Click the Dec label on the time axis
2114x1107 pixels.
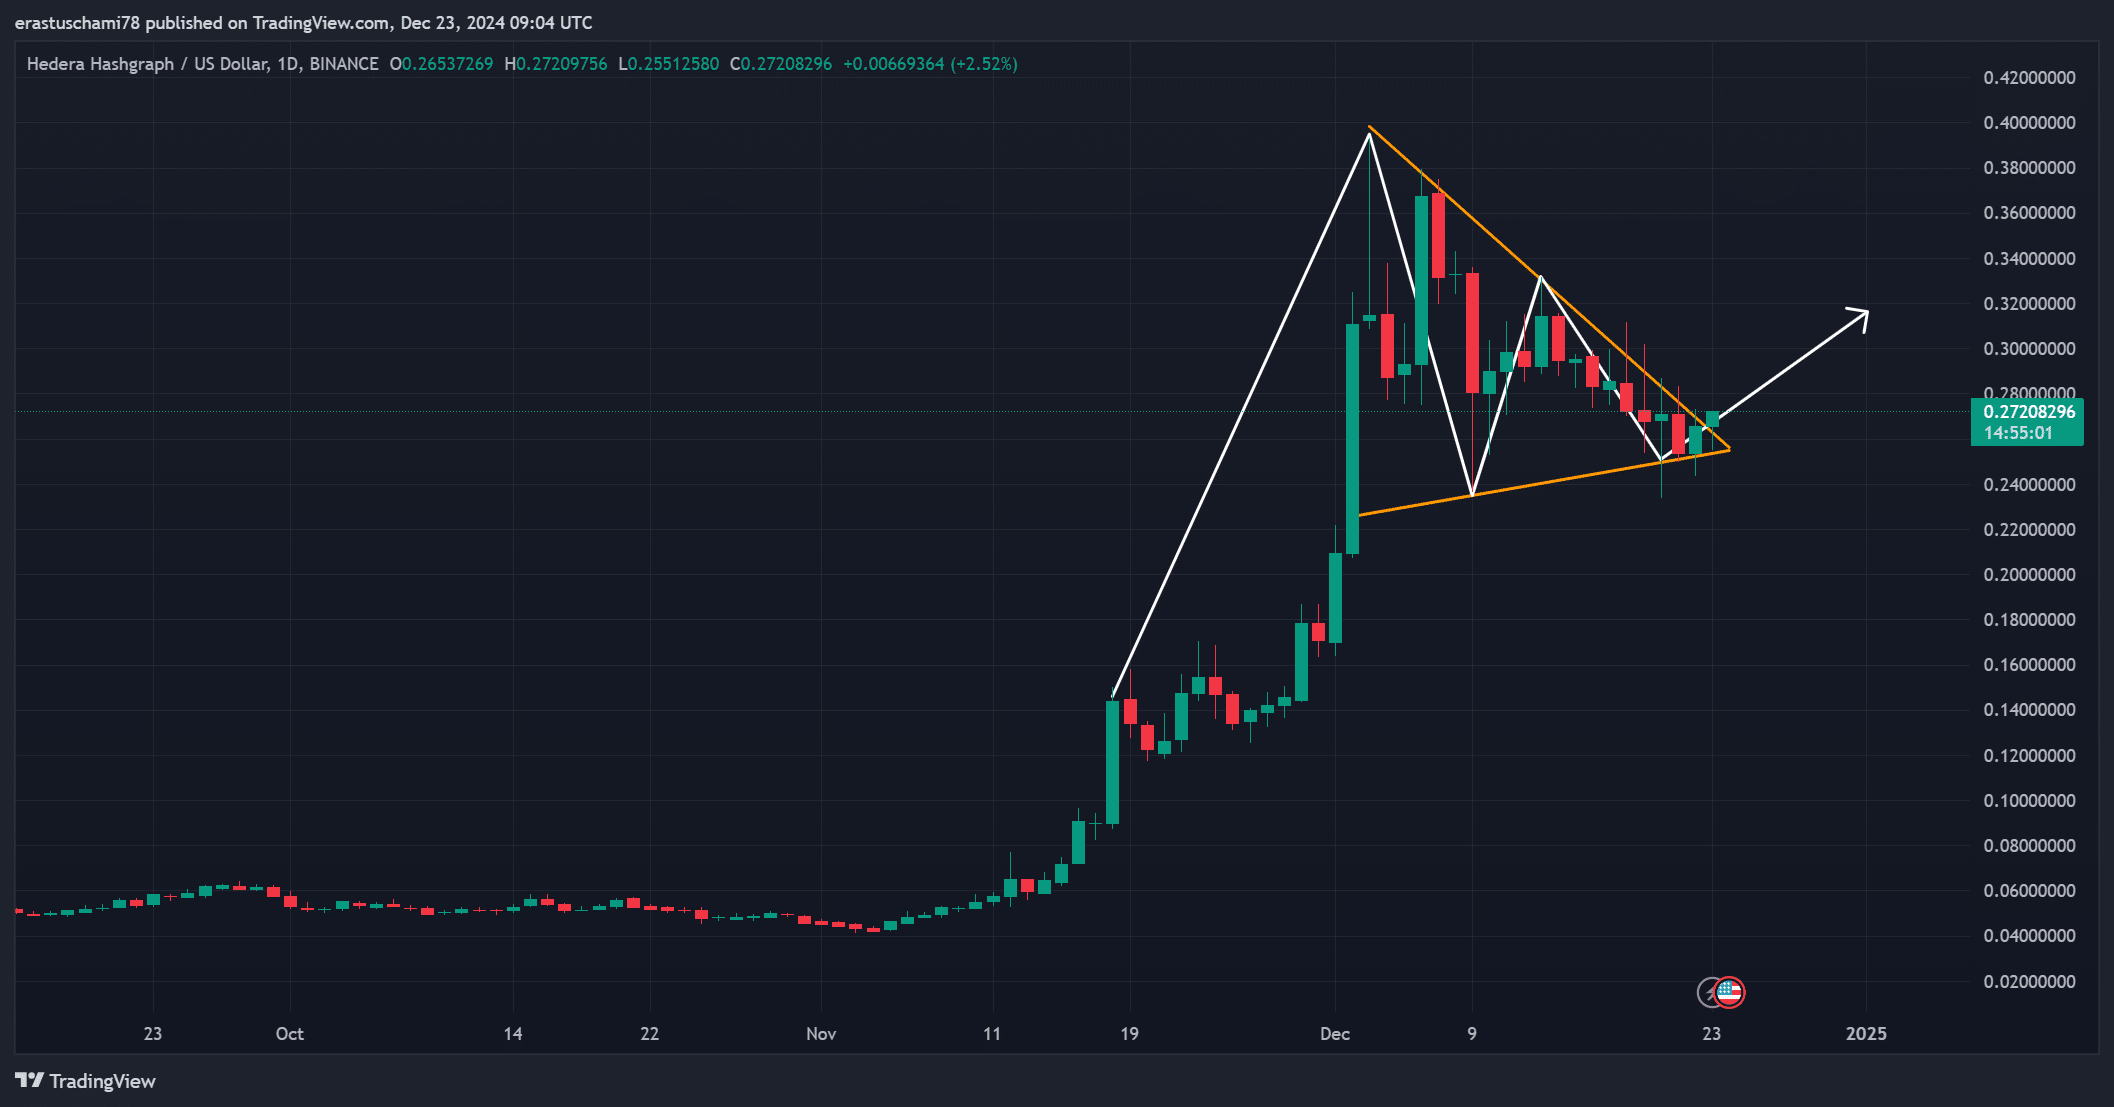[1335, 1034]
